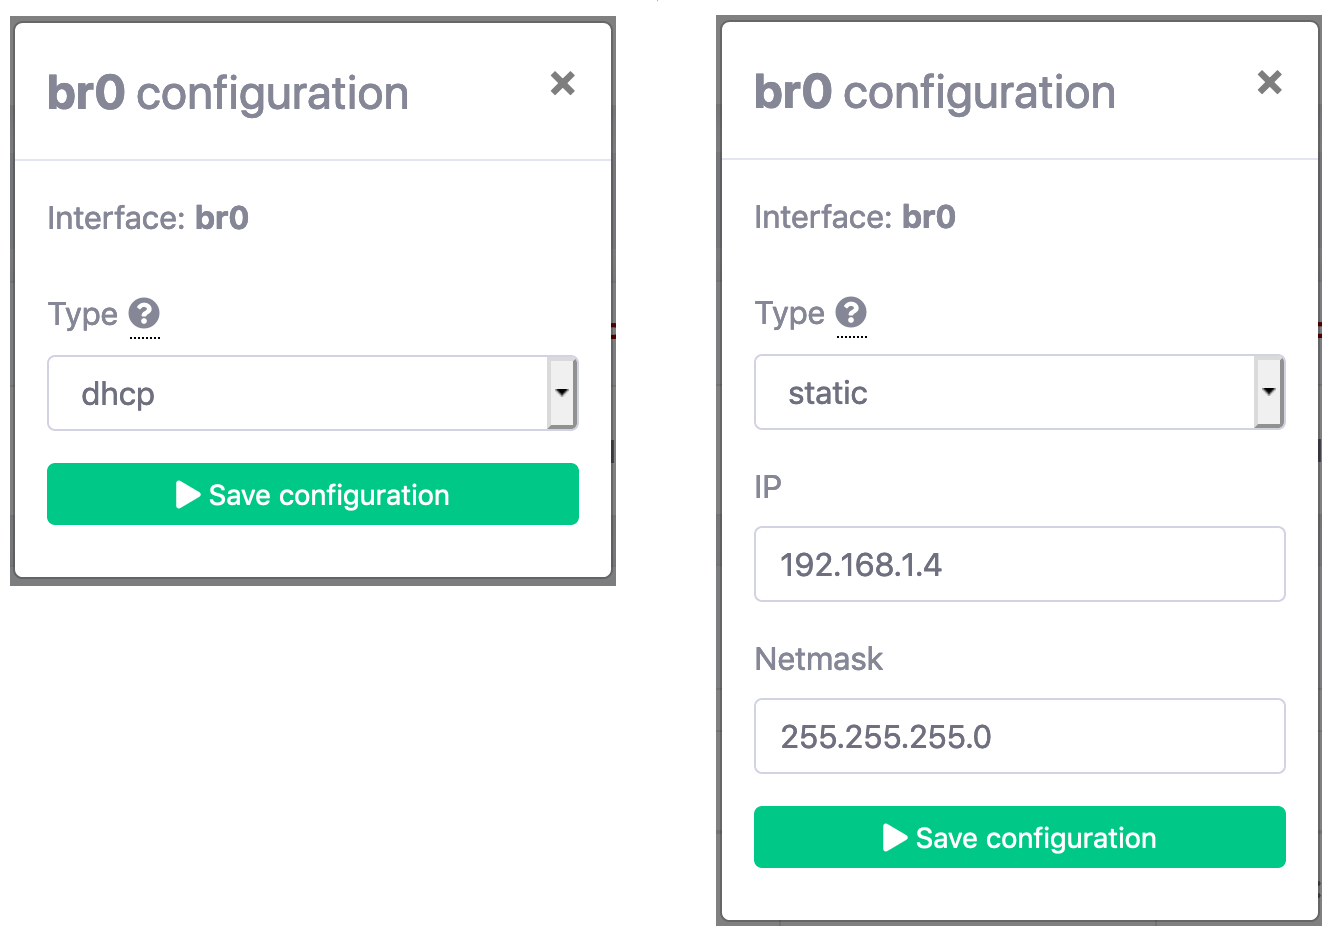Click Type help icon in dhcp dialog
The width and height of the screenshot is (1332, 936).
click(144, 314)
